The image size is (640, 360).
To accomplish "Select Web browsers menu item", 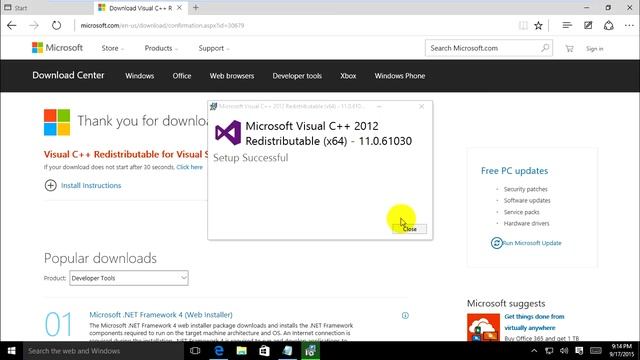I will [x=232, y=76].
